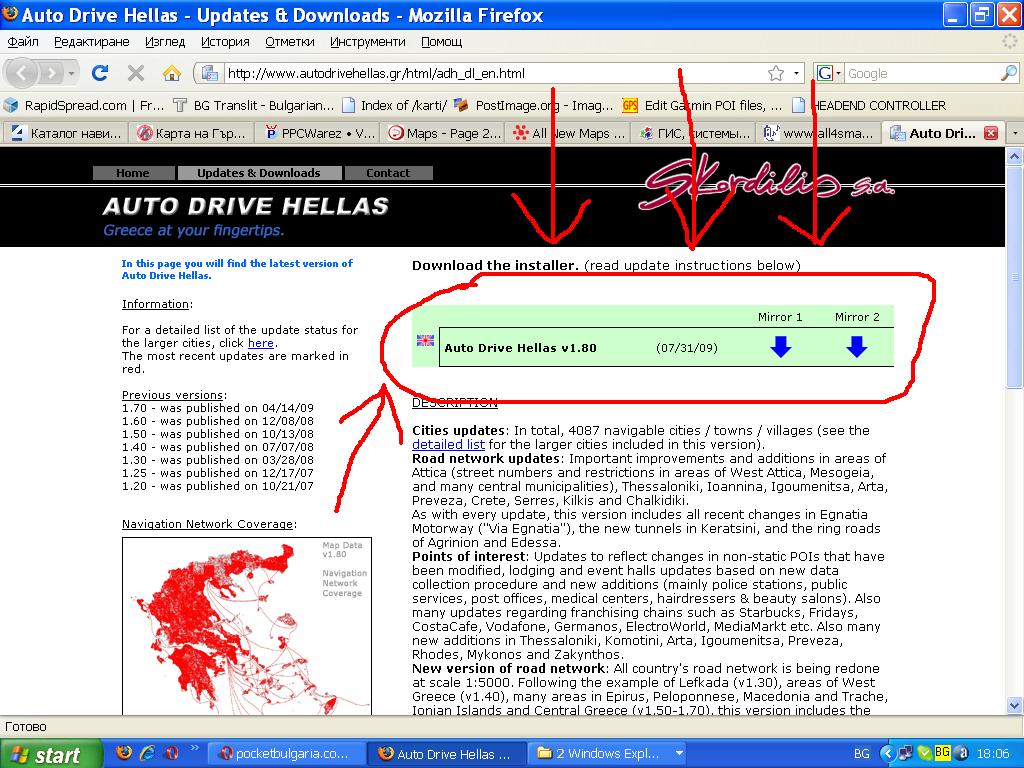Viewport: 1024px width, 768px height.
Task: Go to the home page icon
Action: click(172, 72)
